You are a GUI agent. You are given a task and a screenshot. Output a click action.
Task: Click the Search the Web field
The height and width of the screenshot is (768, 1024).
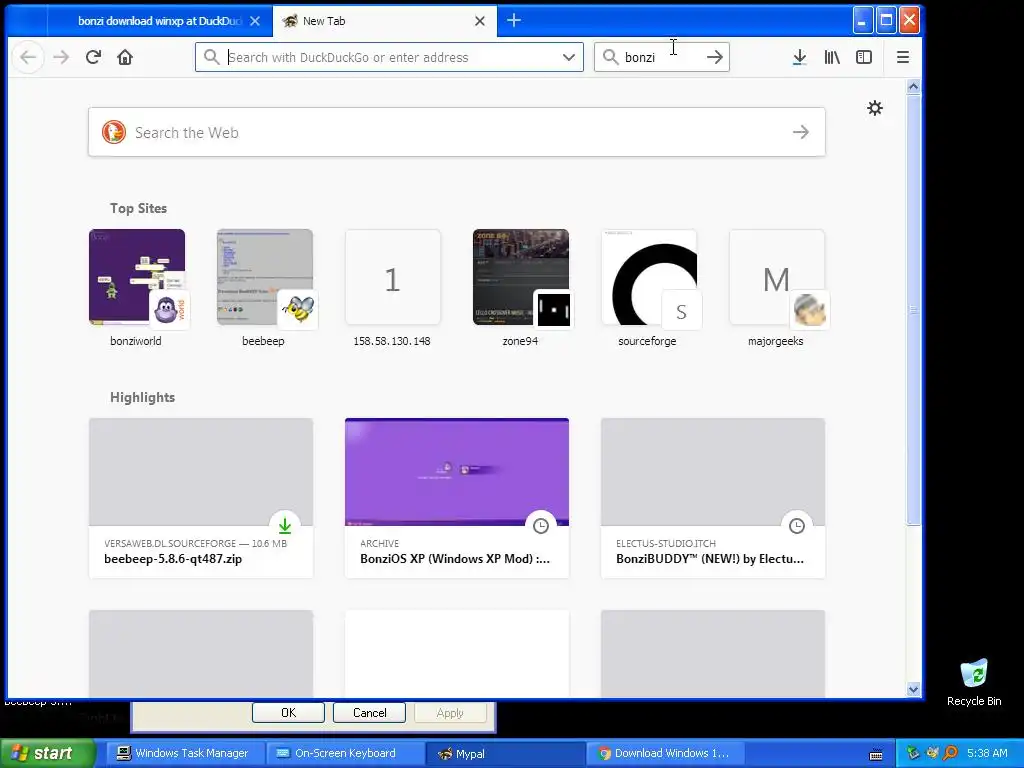tap(457, 132)
